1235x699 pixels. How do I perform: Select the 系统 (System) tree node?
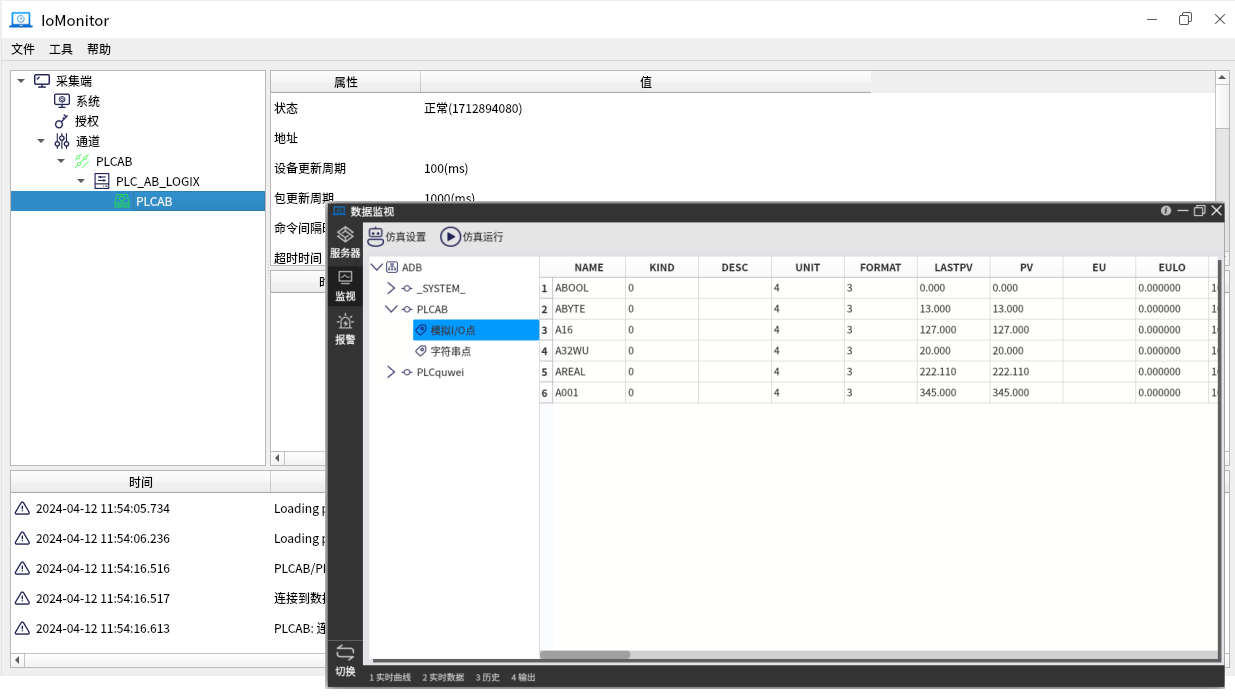click(x=87, y=101)
